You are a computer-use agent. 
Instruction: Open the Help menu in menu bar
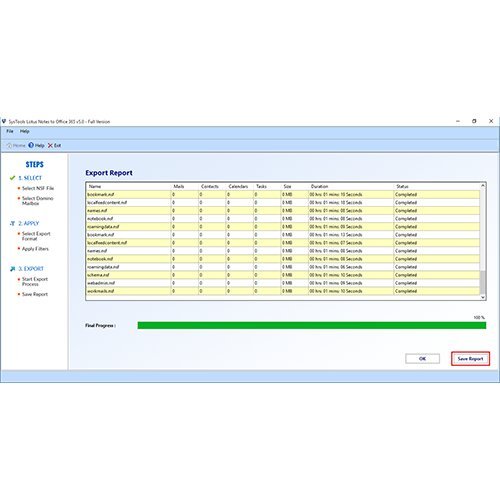pos(24,131)
